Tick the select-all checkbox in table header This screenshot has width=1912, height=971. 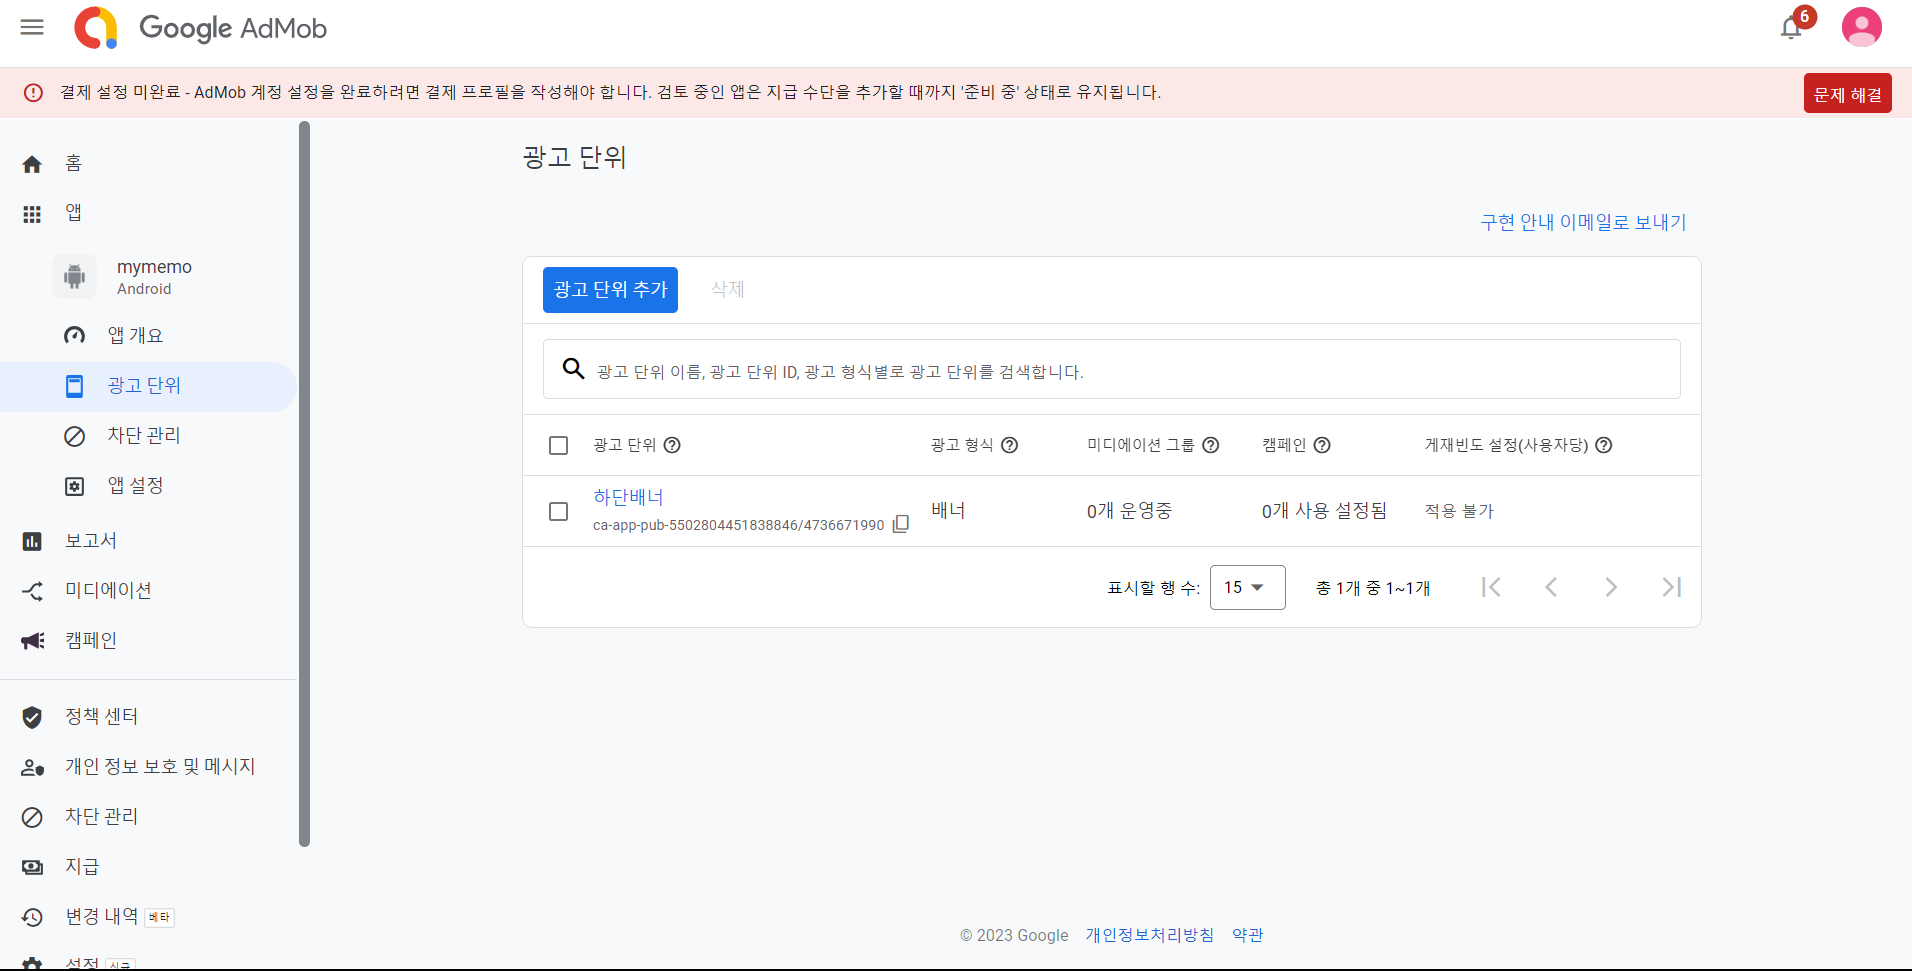(x=559, y=445)
